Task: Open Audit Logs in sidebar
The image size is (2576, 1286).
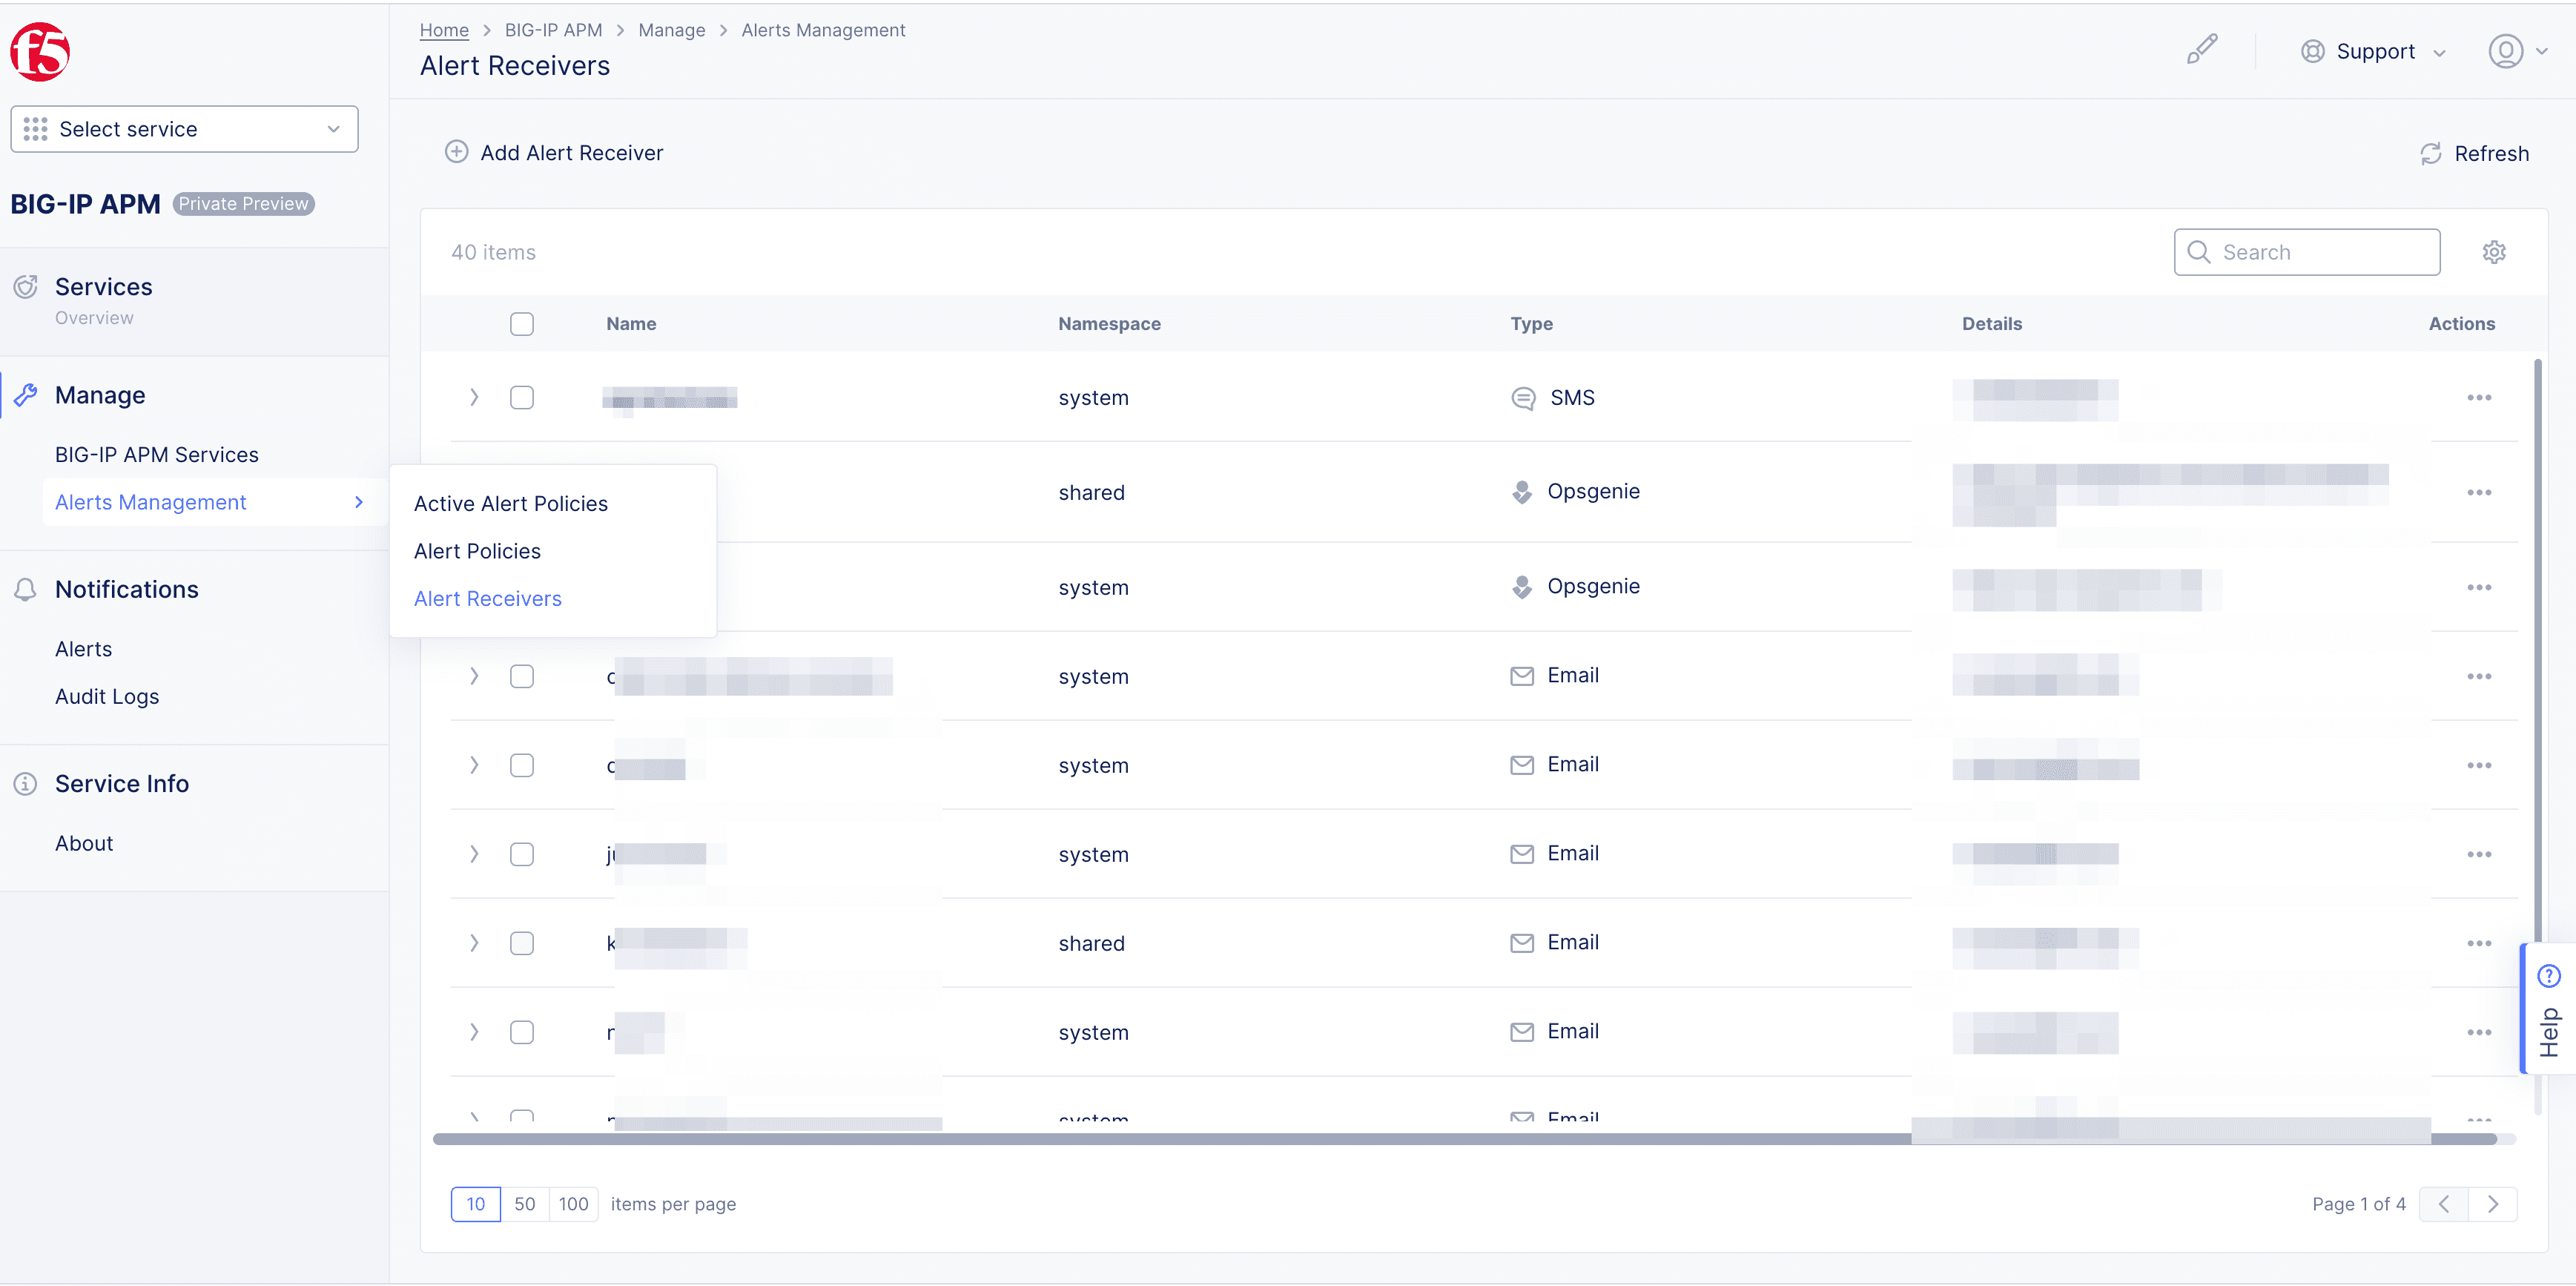Action: 107,697
